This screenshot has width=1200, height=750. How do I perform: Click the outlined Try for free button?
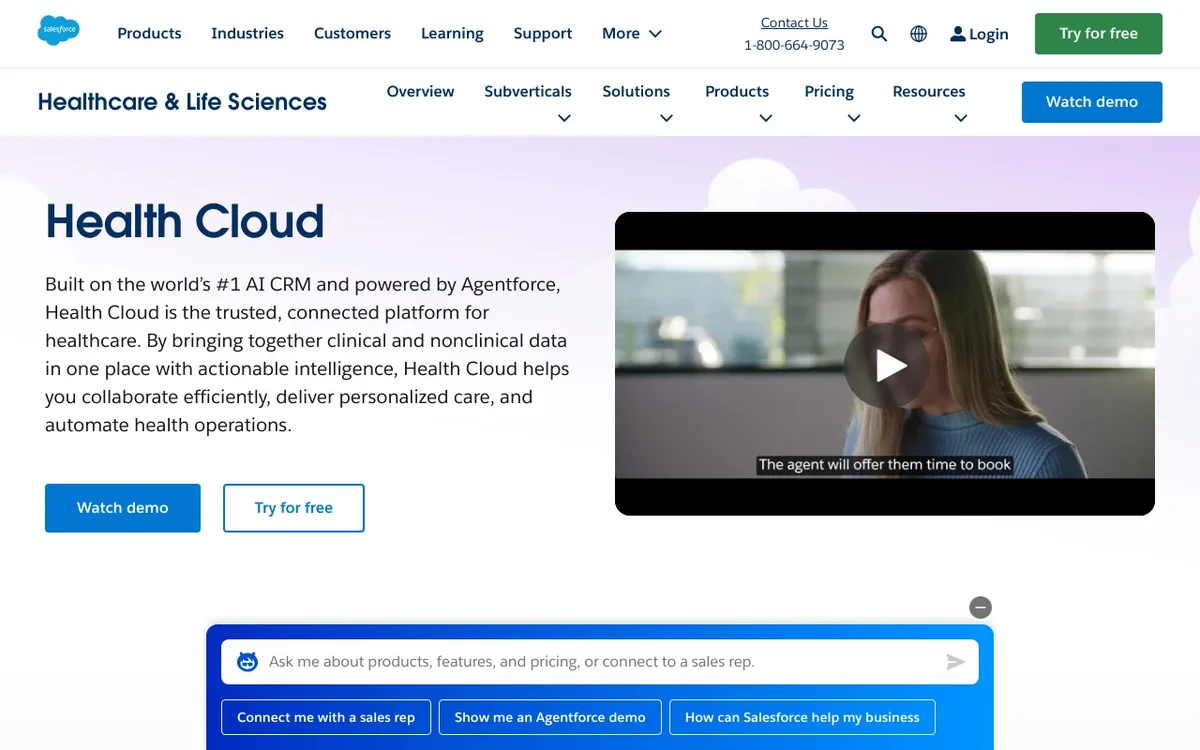point(294,508)
